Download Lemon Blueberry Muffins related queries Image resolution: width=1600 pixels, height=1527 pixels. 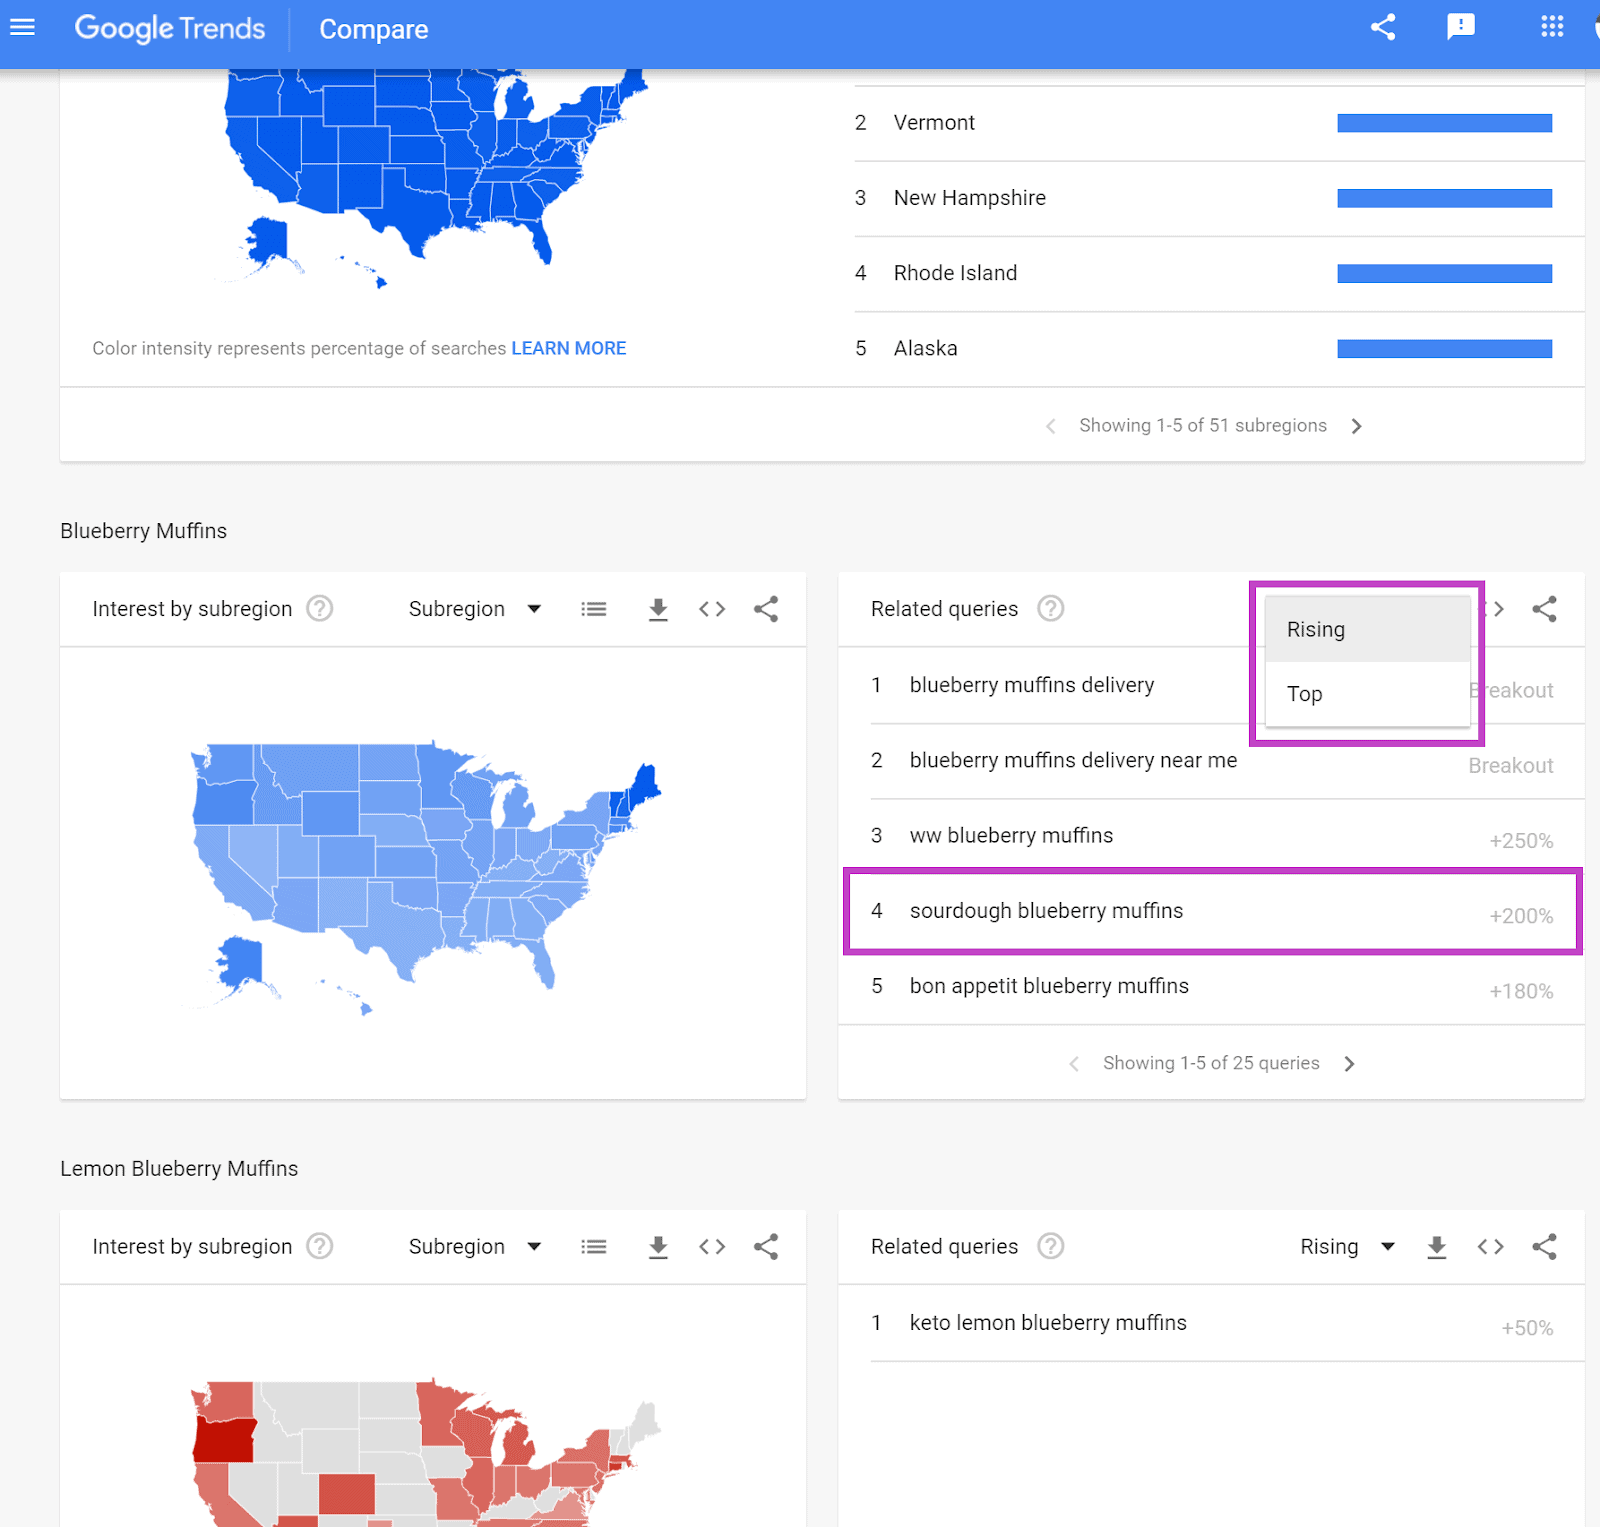[x=1436, y=1246]
